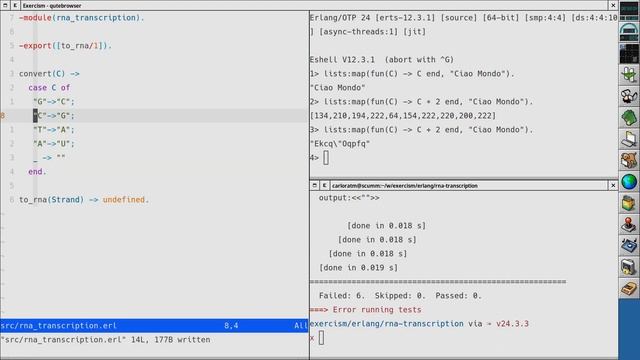Click the "Exercism - qutebrowser" title bar
The image size is (640, 360).
(314, 5)
